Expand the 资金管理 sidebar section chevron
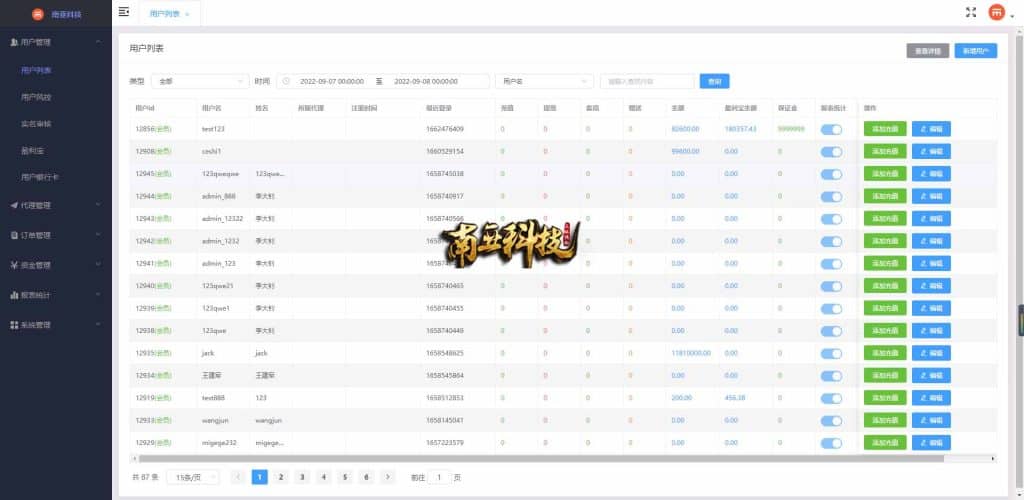 [98, 265]
